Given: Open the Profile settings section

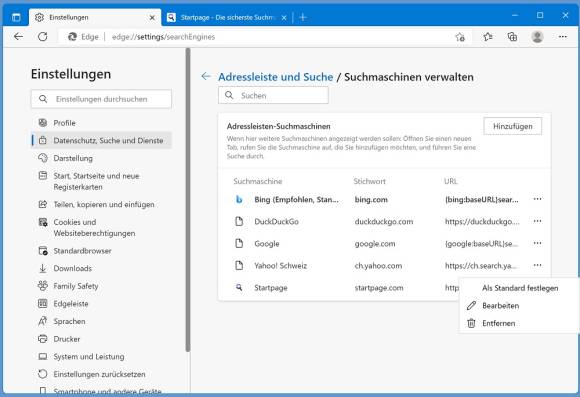Looking at the screenshot, I should (x=101, y=123).
